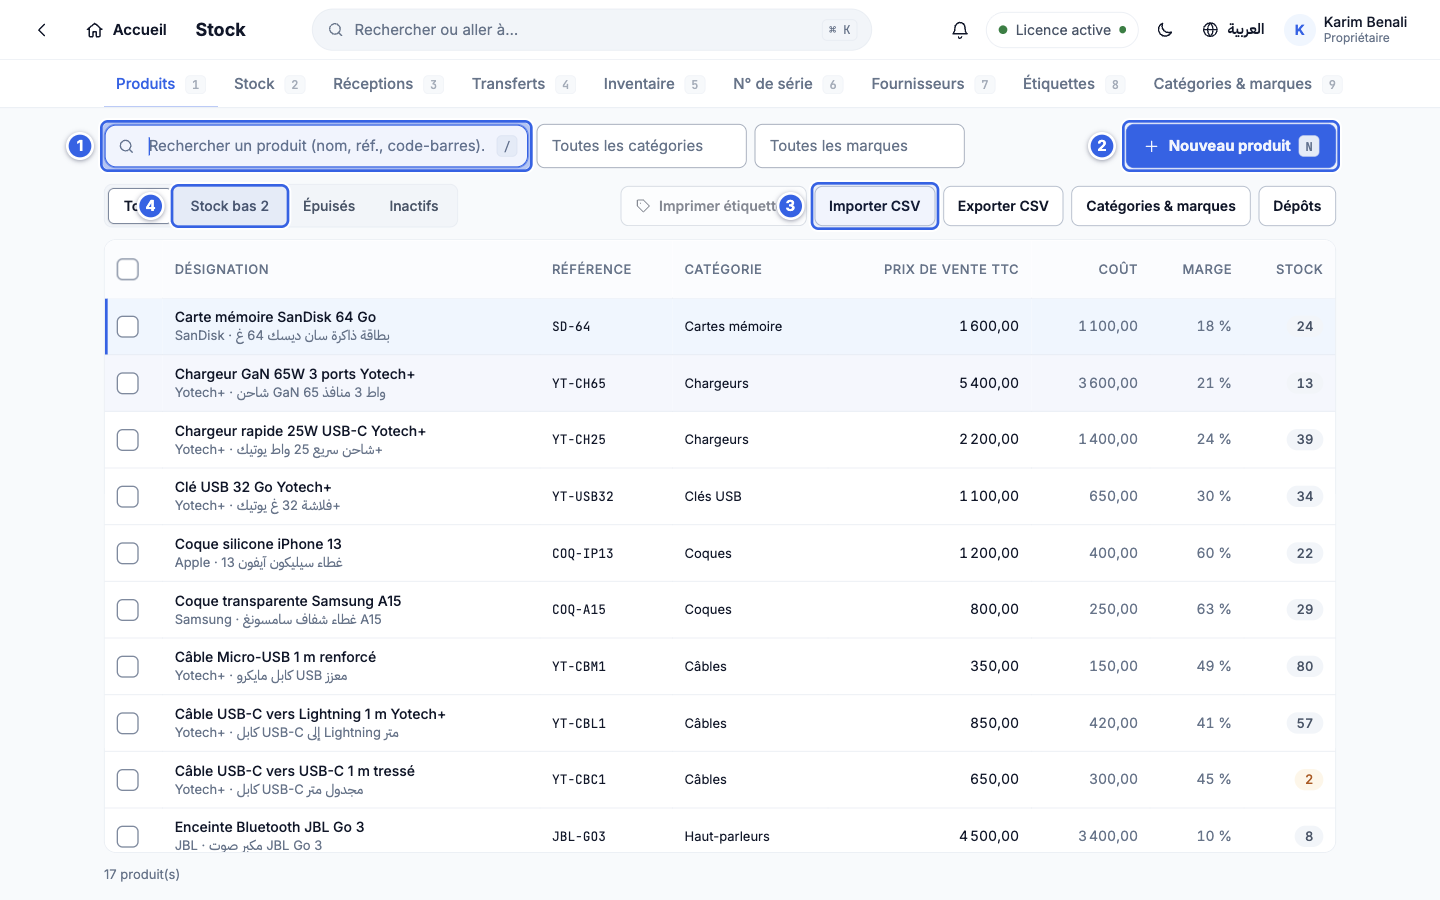
Task: Click the product search field
Action: 316,146
